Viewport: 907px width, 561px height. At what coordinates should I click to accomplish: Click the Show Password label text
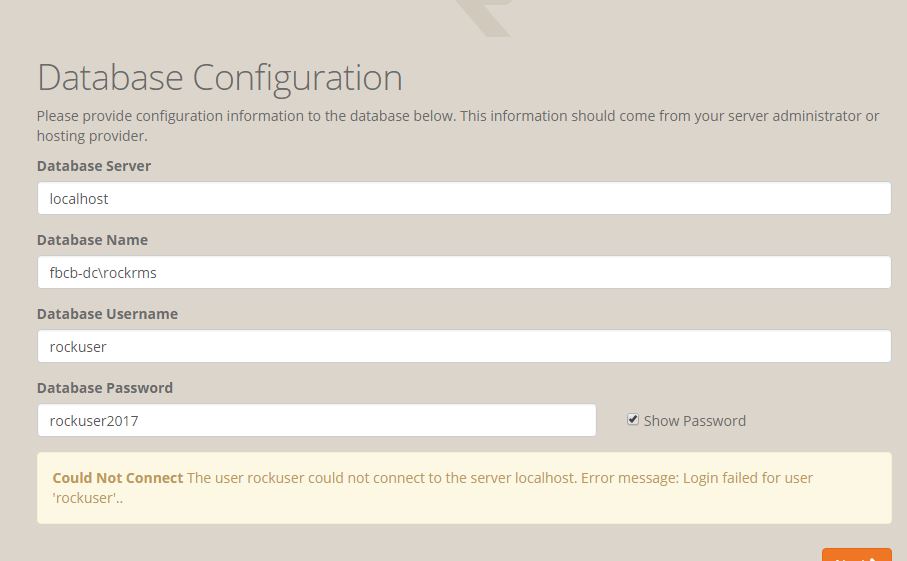[694, 421]
